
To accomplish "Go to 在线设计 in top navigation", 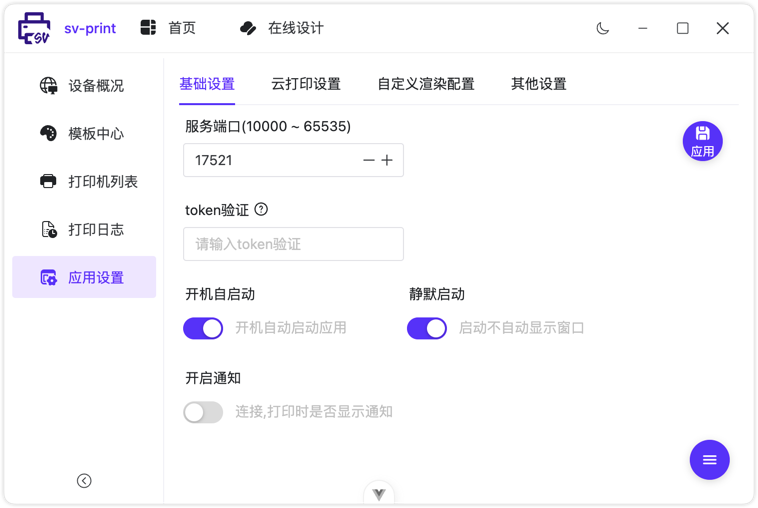I will click(282, 28).
